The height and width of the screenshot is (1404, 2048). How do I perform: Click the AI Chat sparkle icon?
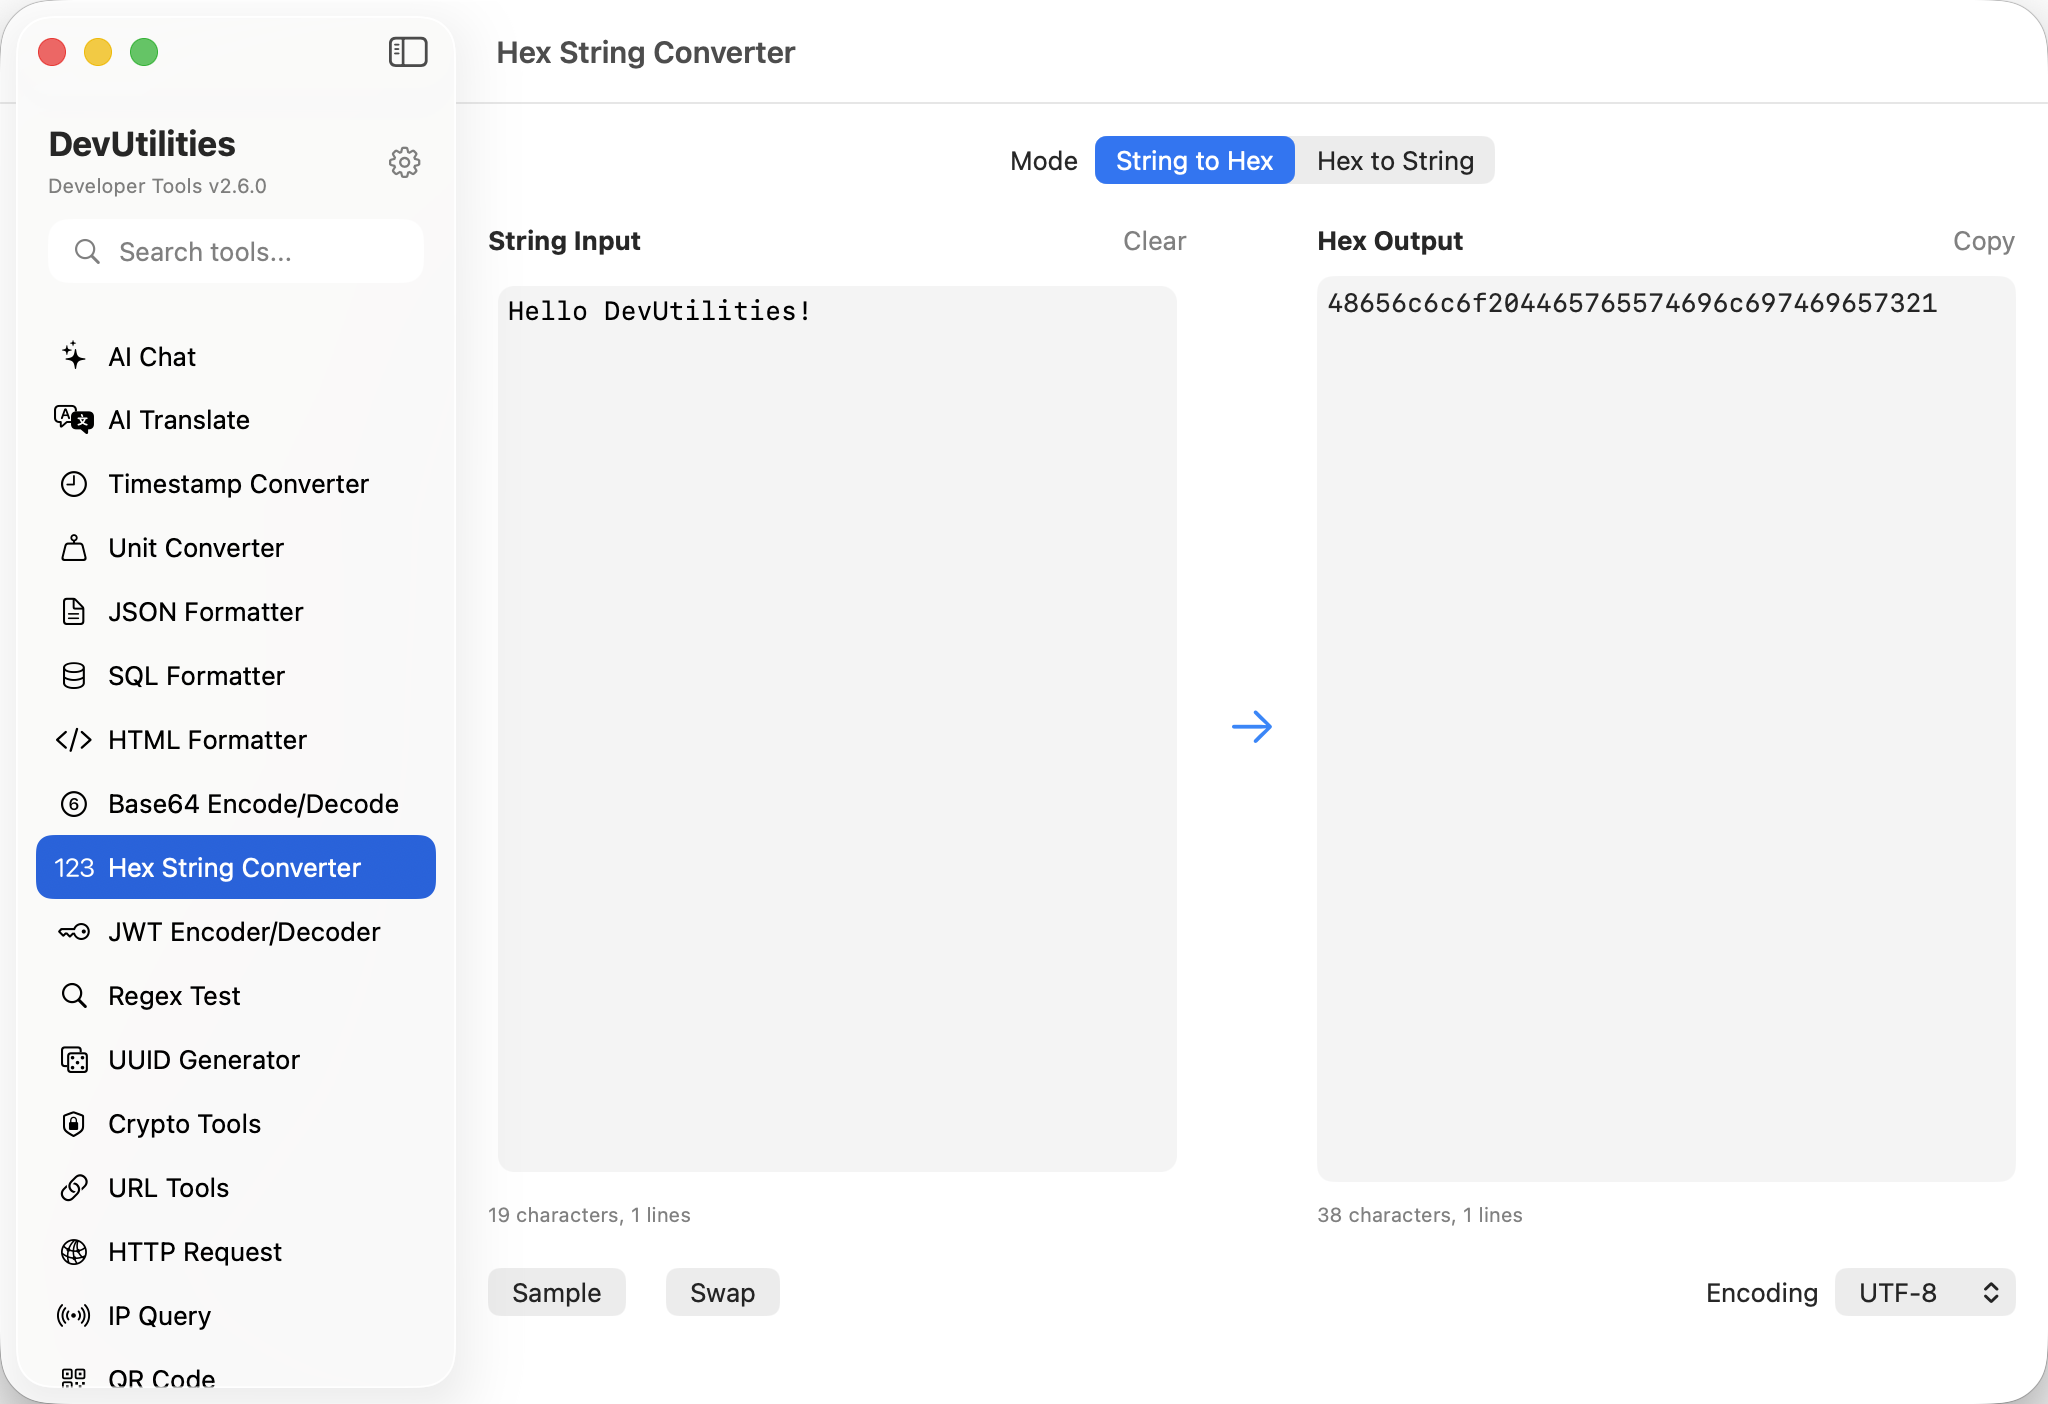(x=74, y=356)
